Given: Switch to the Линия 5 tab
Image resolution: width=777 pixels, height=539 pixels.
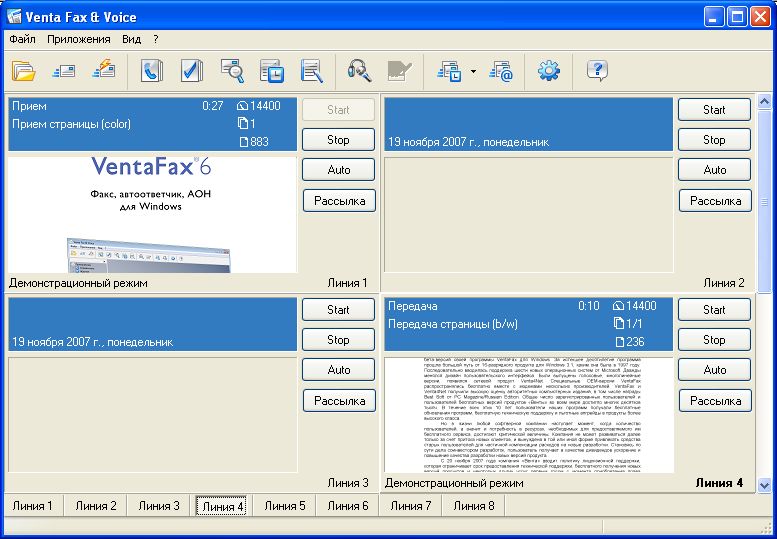Looking at the screenshot, I should click(285, 506).
